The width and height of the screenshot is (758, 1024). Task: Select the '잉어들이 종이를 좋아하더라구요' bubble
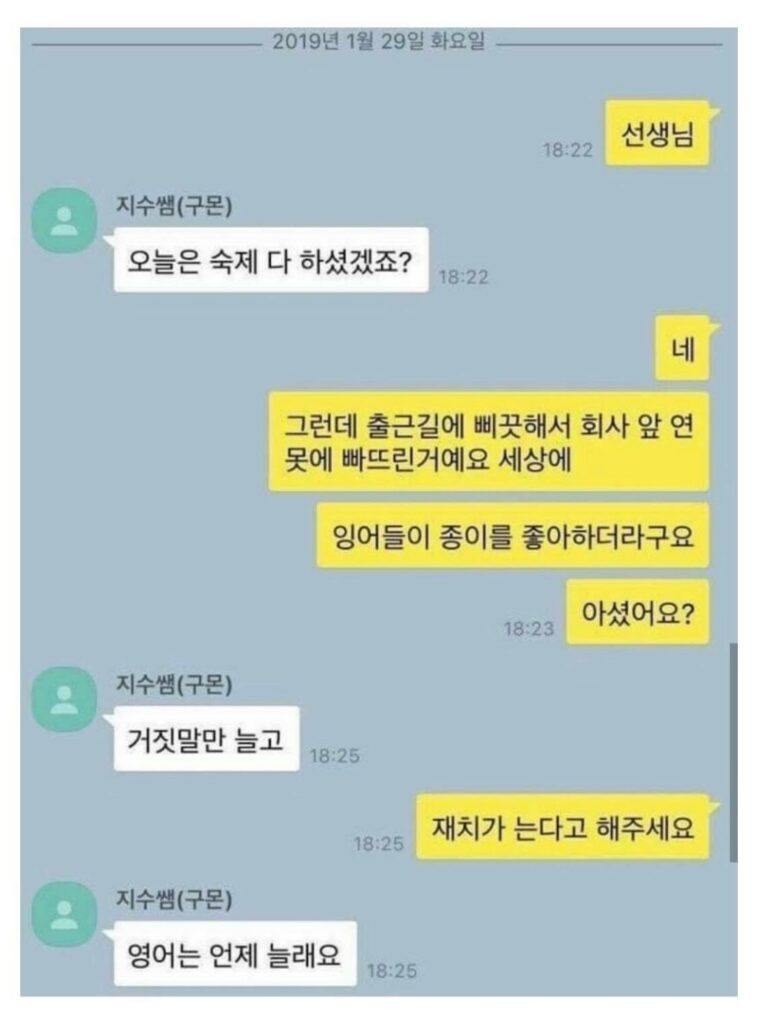click(513, 536)
